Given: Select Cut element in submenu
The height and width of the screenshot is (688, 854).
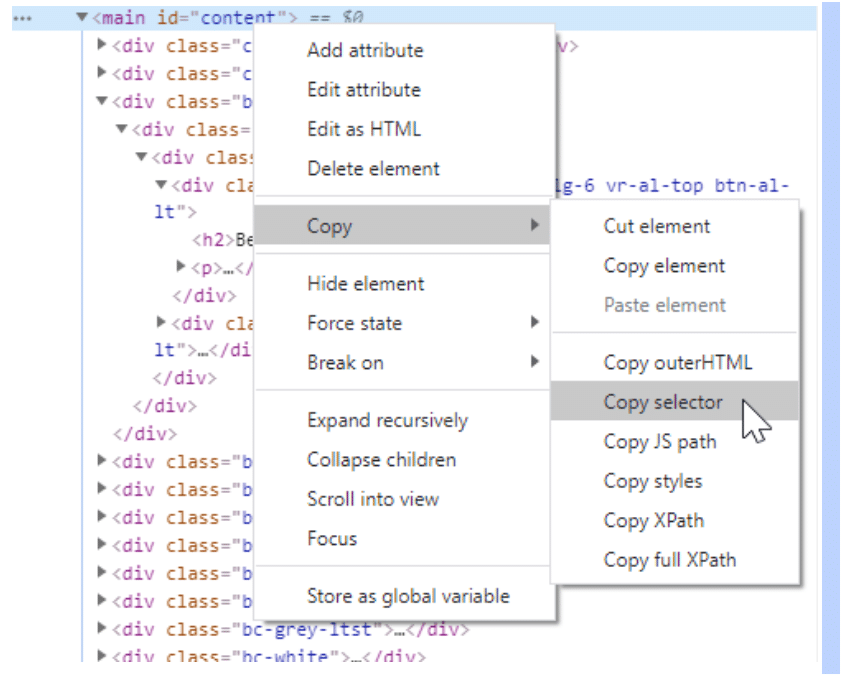Looking at the screenshot, I should (x=656, y=226).
